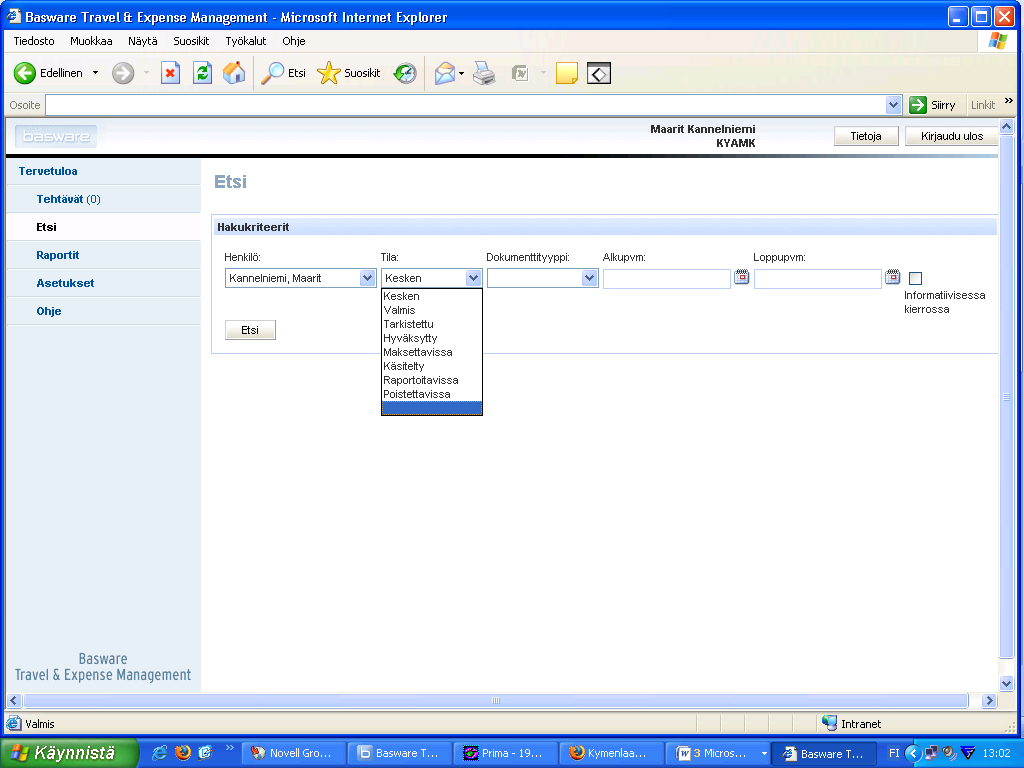Print the page with the printer icon
Screen dimensions: 1024x768
pyautogui.click(x=484, y=73)
